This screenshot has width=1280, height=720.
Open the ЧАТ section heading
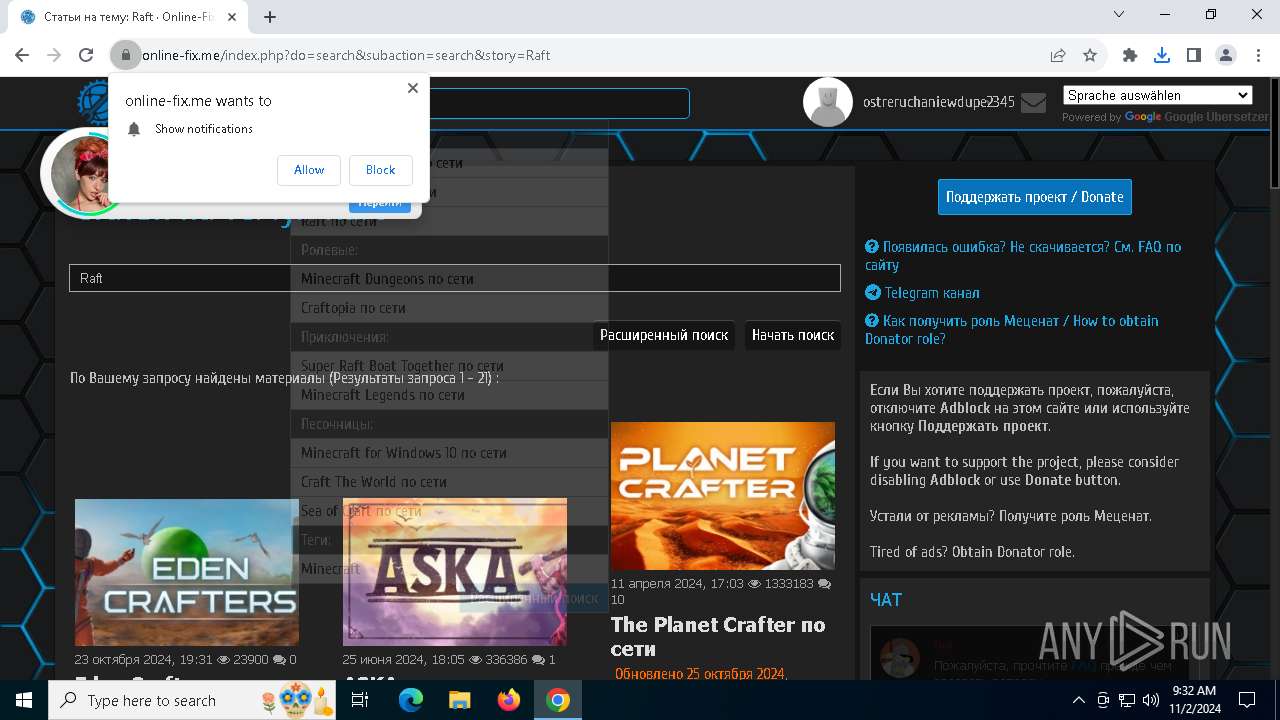click(x=886, y=599)
